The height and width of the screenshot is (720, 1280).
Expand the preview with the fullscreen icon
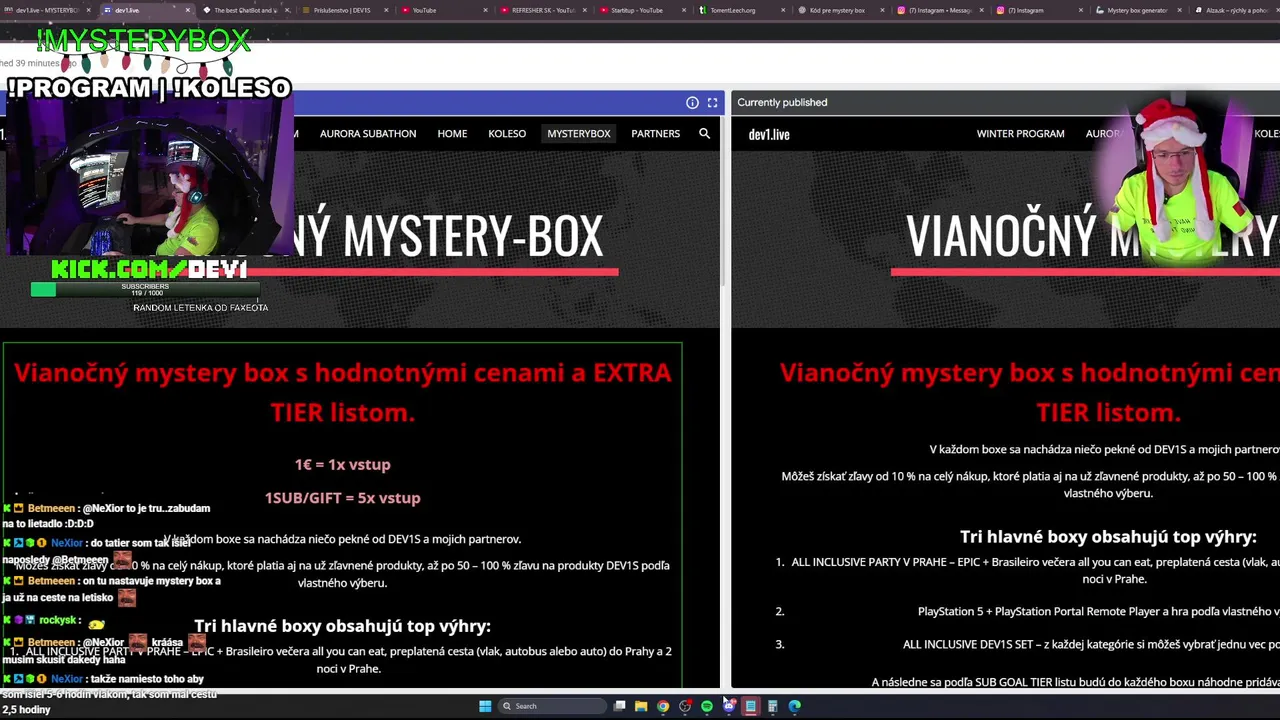tap(712, 102)
